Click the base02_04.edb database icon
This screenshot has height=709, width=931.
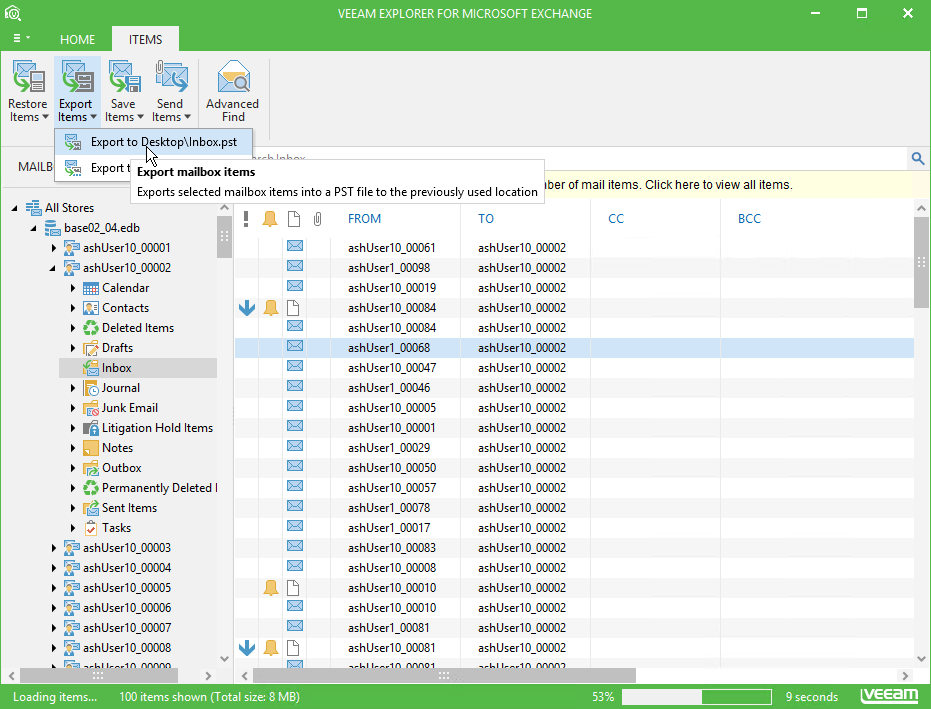[x=53, y=228]
